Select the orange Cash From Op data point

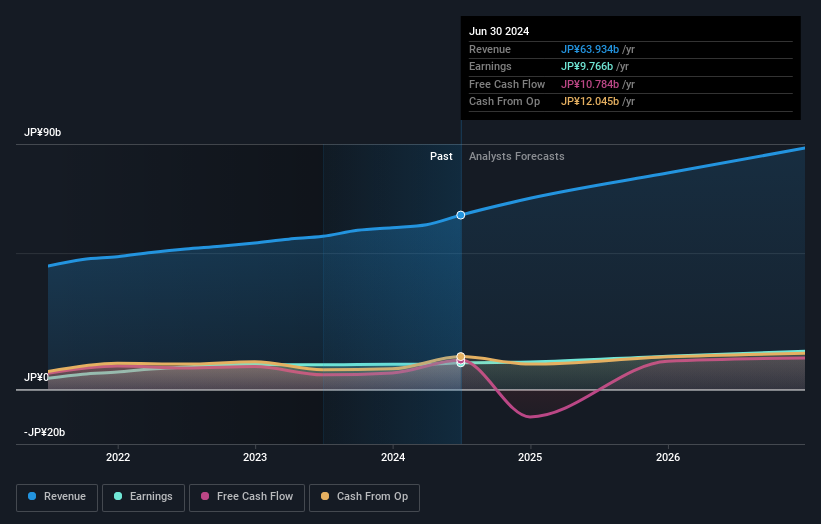click(461, 356)
